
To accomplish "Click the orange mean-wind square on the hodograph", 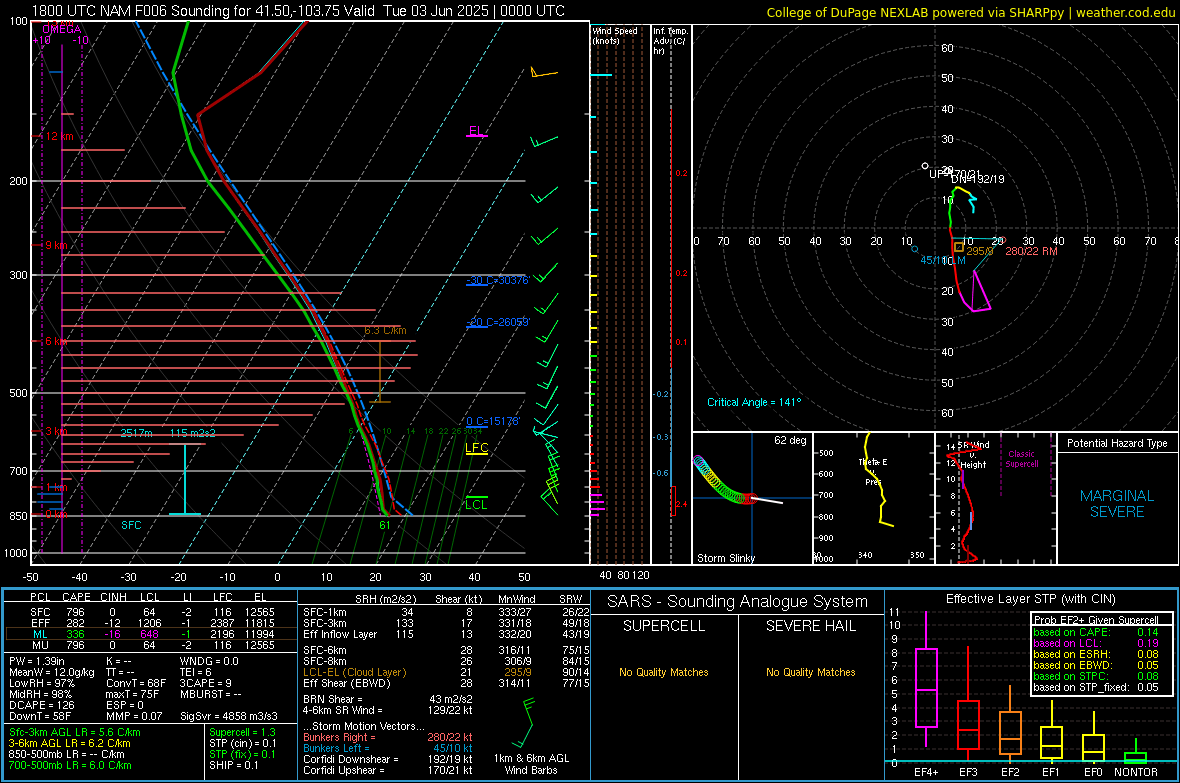I will 959,246.
